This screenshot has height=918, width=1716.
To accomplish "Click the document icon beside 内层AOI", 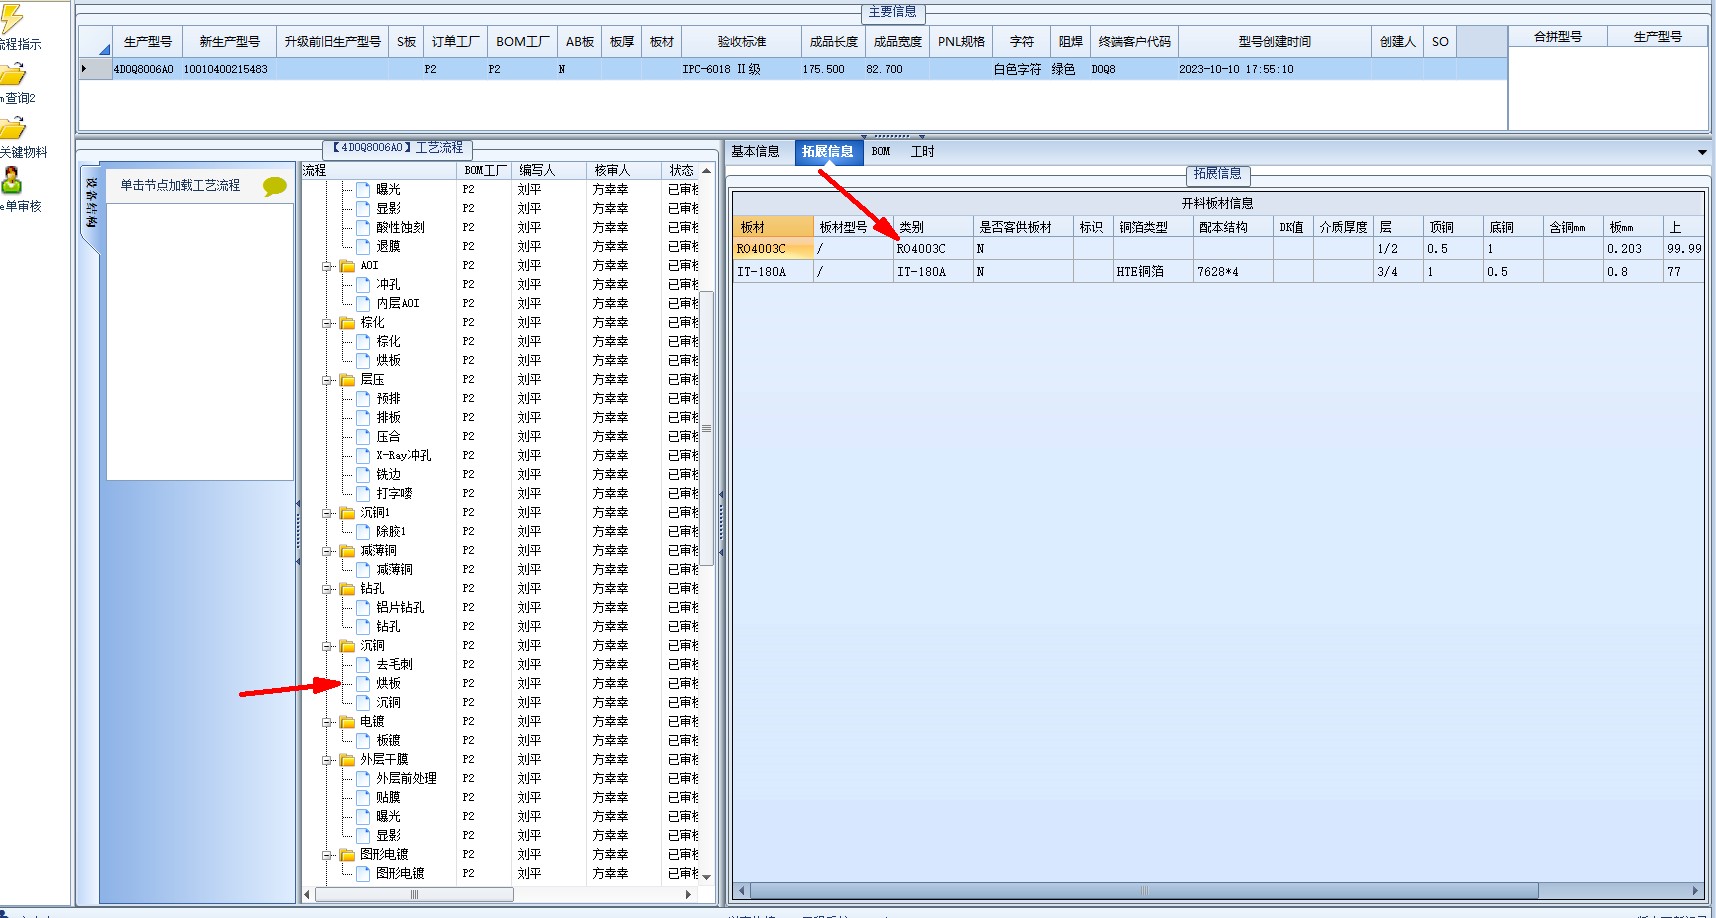I will [x=364, y=303].
